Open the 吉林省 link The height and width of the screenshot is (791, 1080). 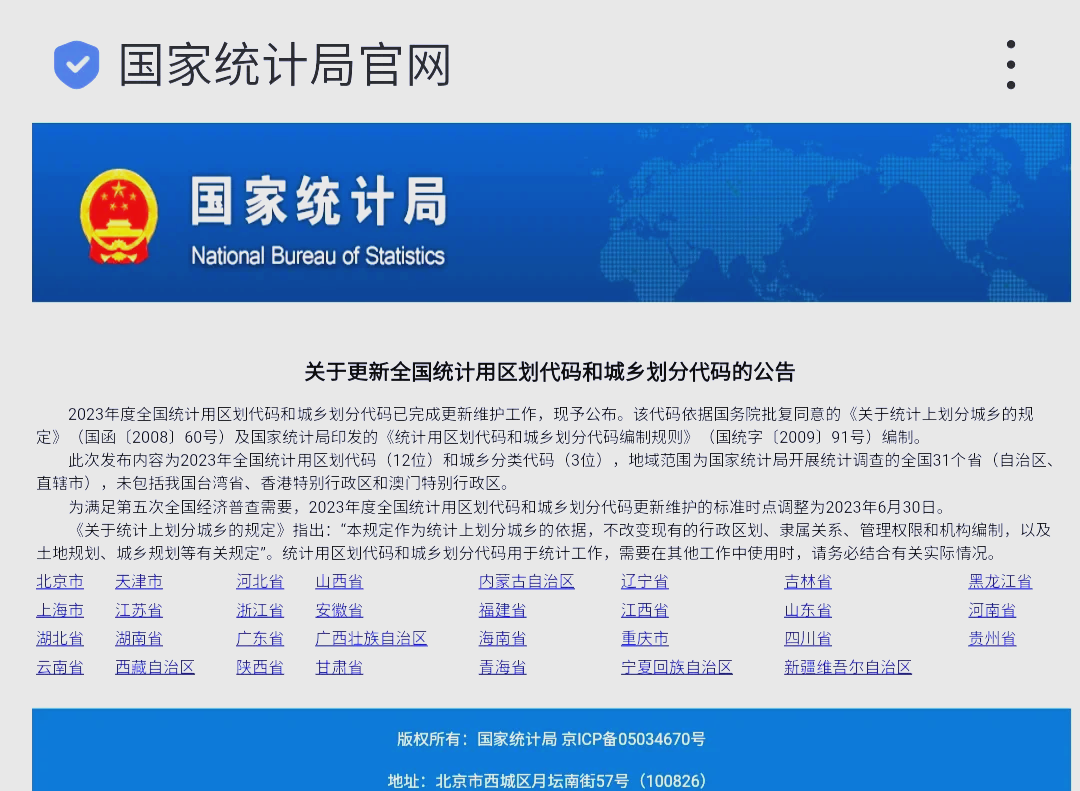[x=808, y=582]
